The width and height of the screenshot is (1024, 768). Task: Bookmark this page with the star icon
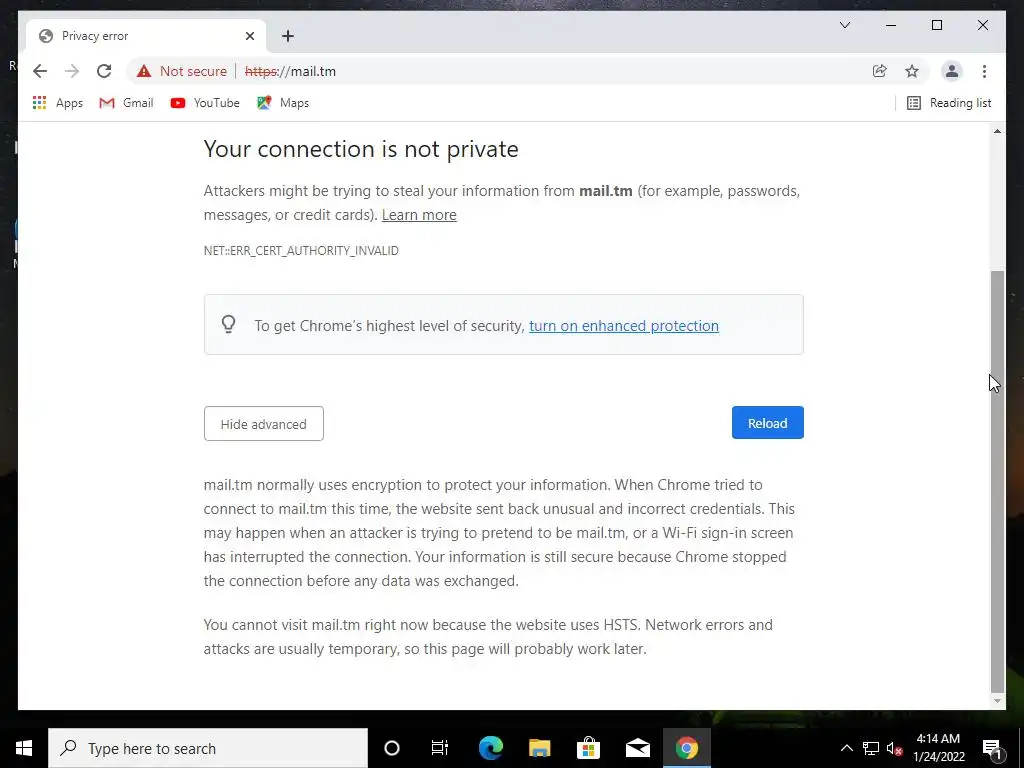click(x=912, y=71)
